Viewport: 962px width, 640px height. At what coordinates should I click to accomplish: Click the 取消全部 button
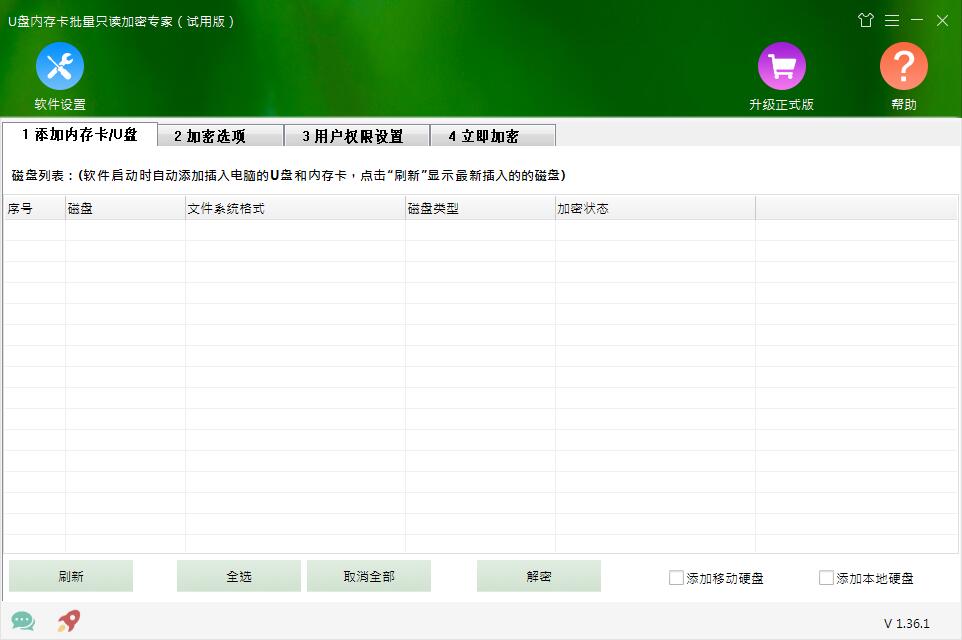(x=369, y=576)
